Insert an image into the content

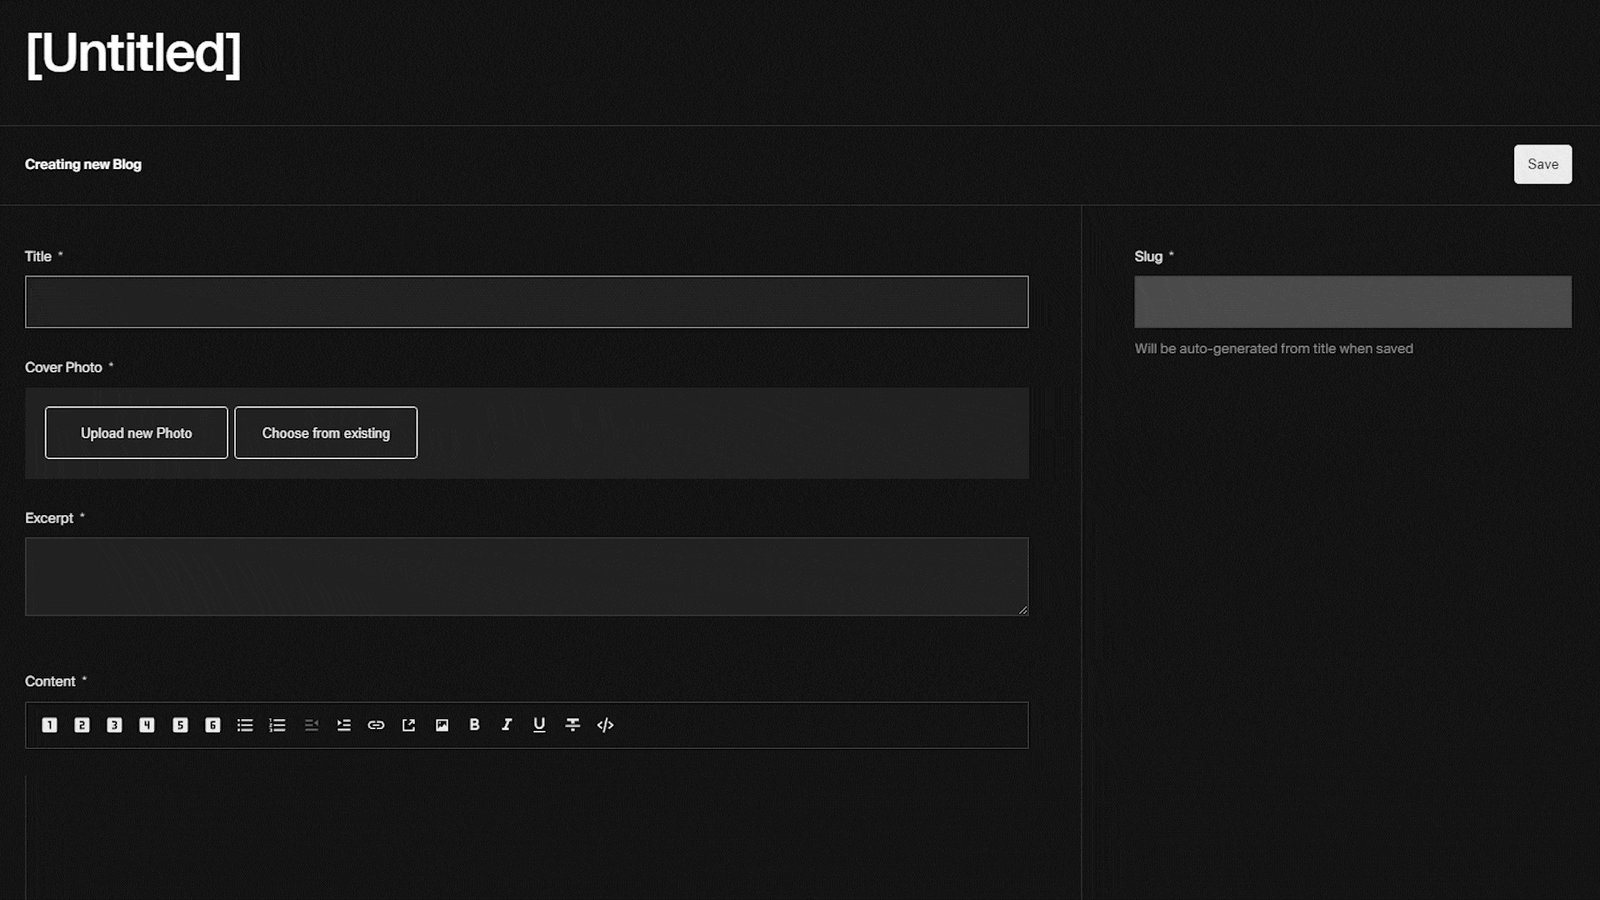[441, 725]
